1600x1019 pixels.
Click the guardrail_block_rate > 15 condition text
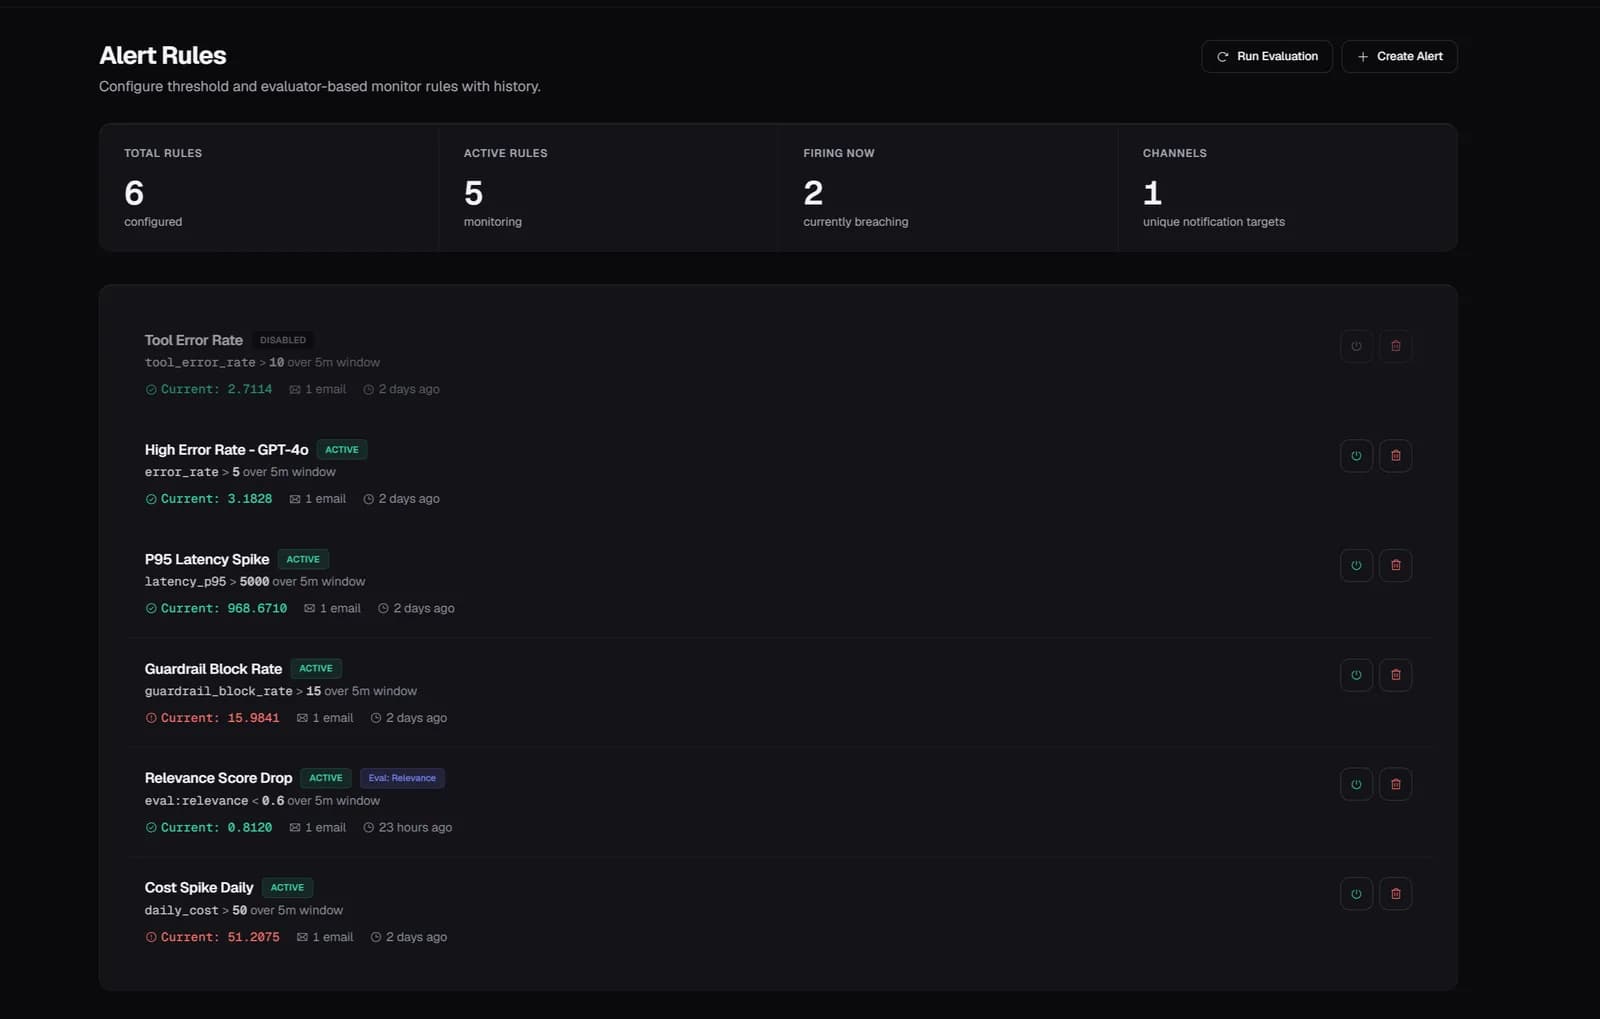(x=281, y=691)
